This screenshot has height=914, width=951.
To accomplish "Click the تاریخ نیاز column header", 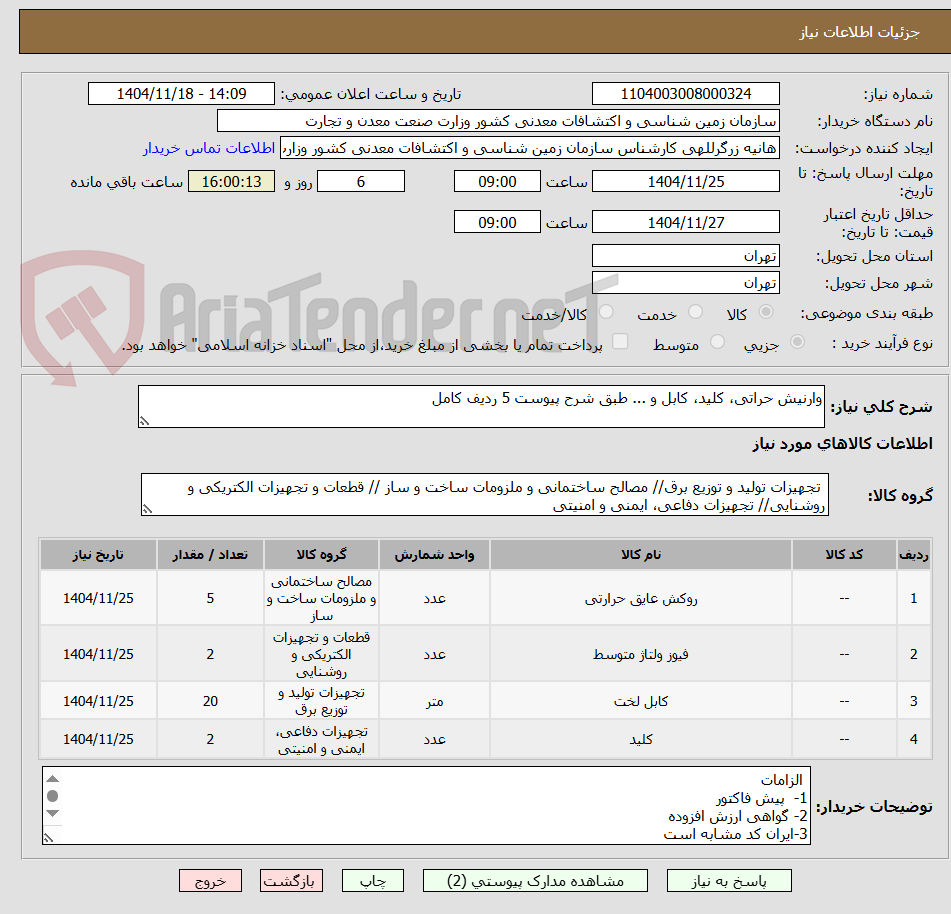I will pos(98,554).
